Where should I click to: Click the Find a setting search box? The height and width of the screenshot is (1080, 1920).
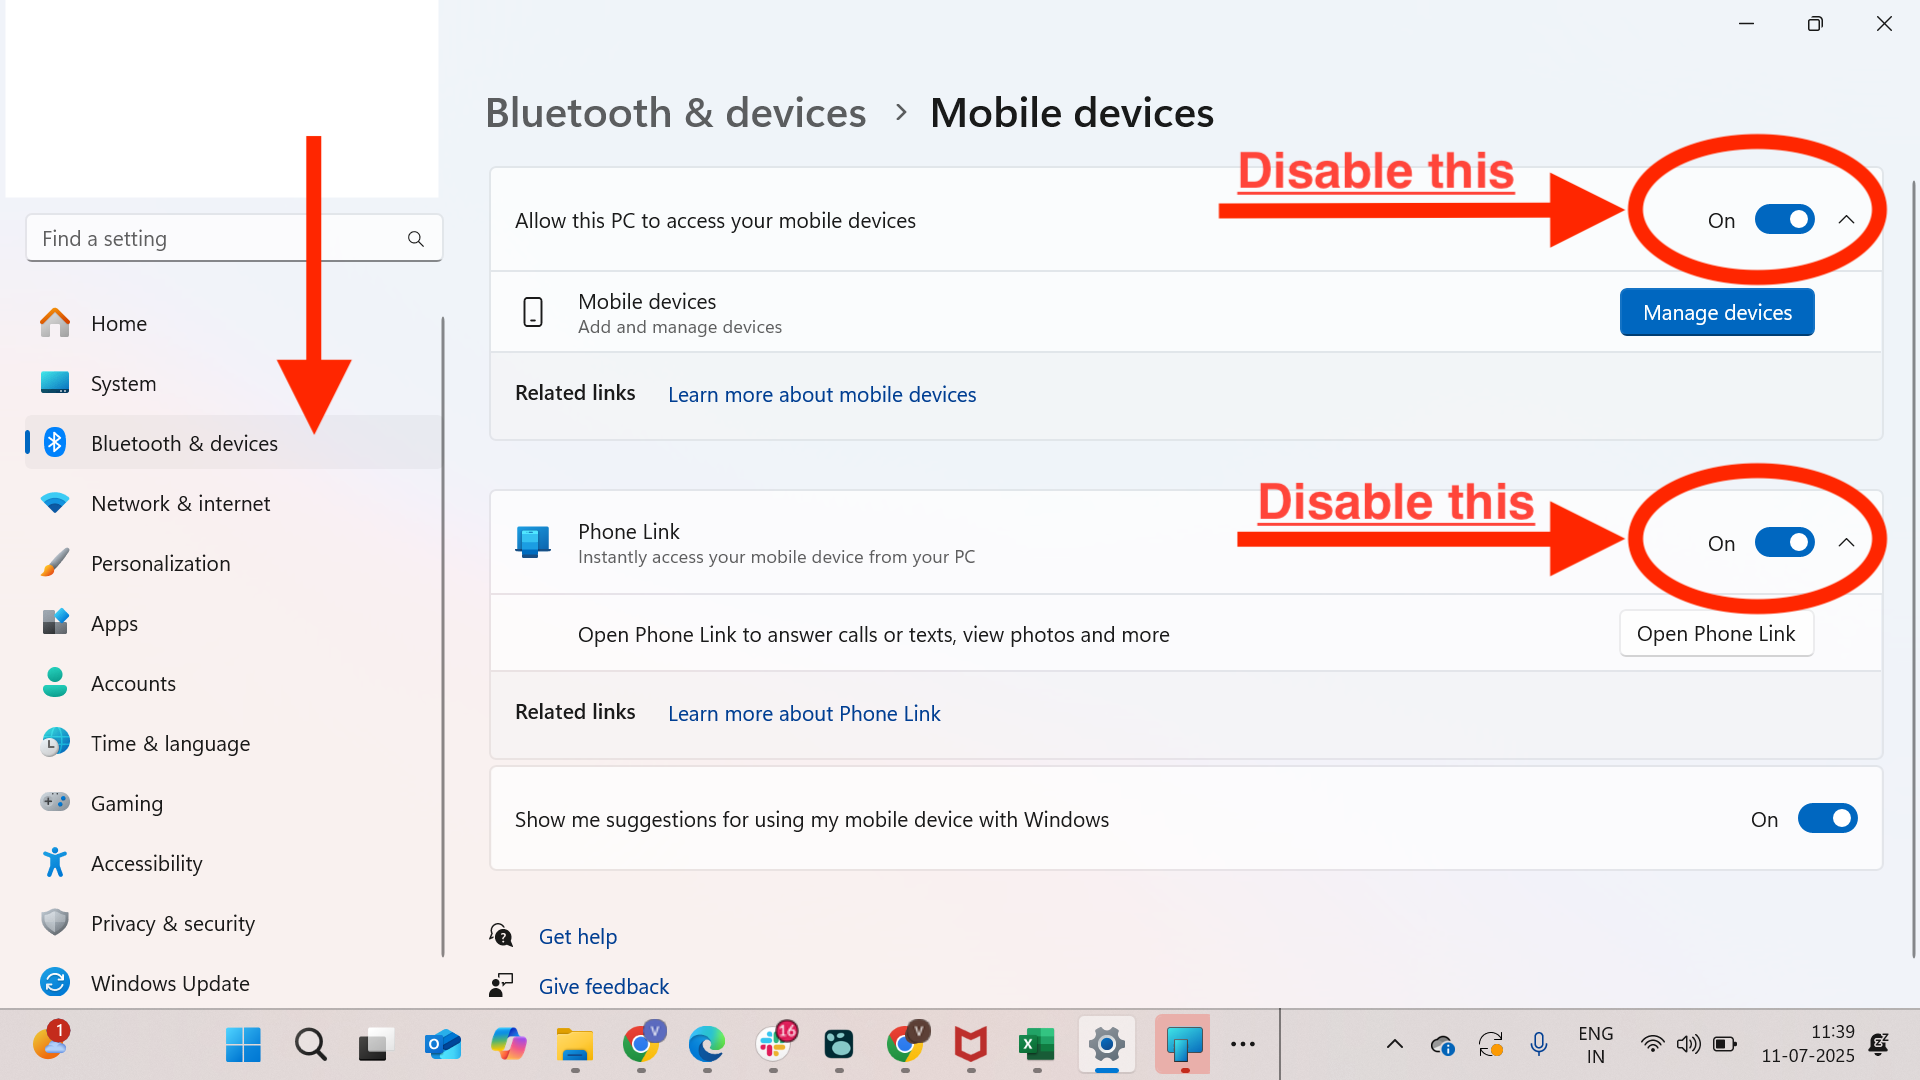[234, 239]
